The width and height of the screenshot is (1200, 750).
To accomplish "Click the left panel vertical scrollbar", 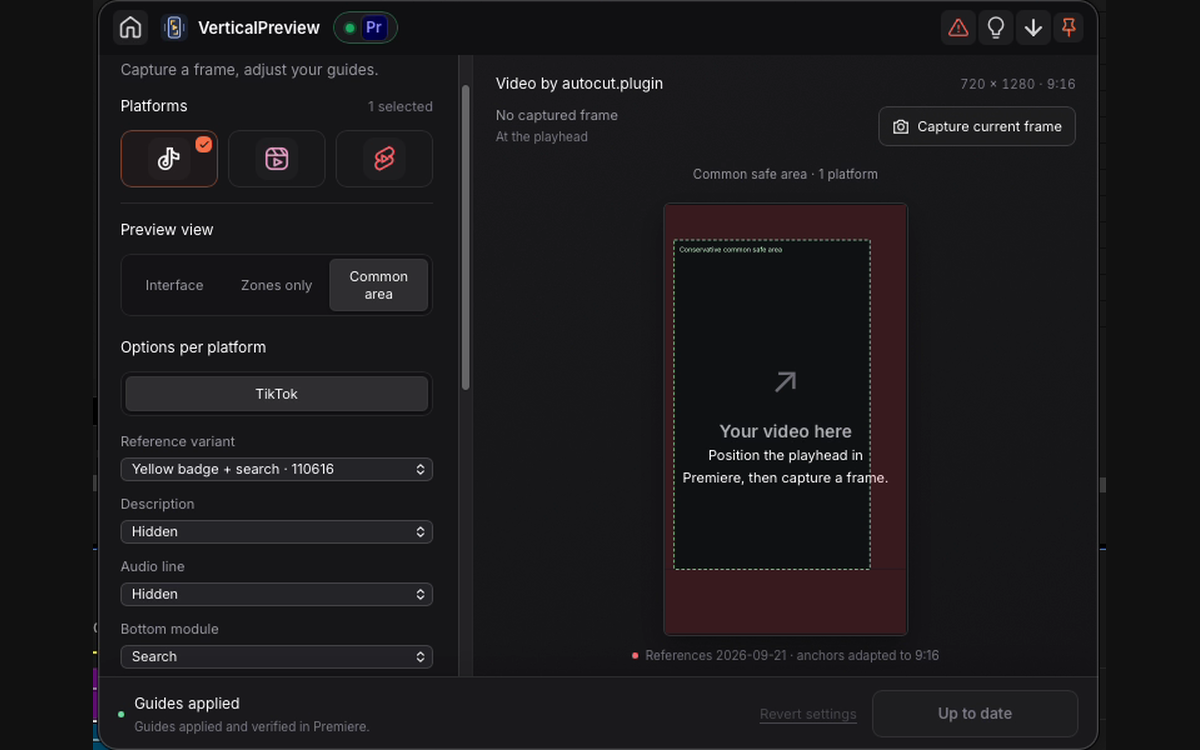I will coord(465,238).
